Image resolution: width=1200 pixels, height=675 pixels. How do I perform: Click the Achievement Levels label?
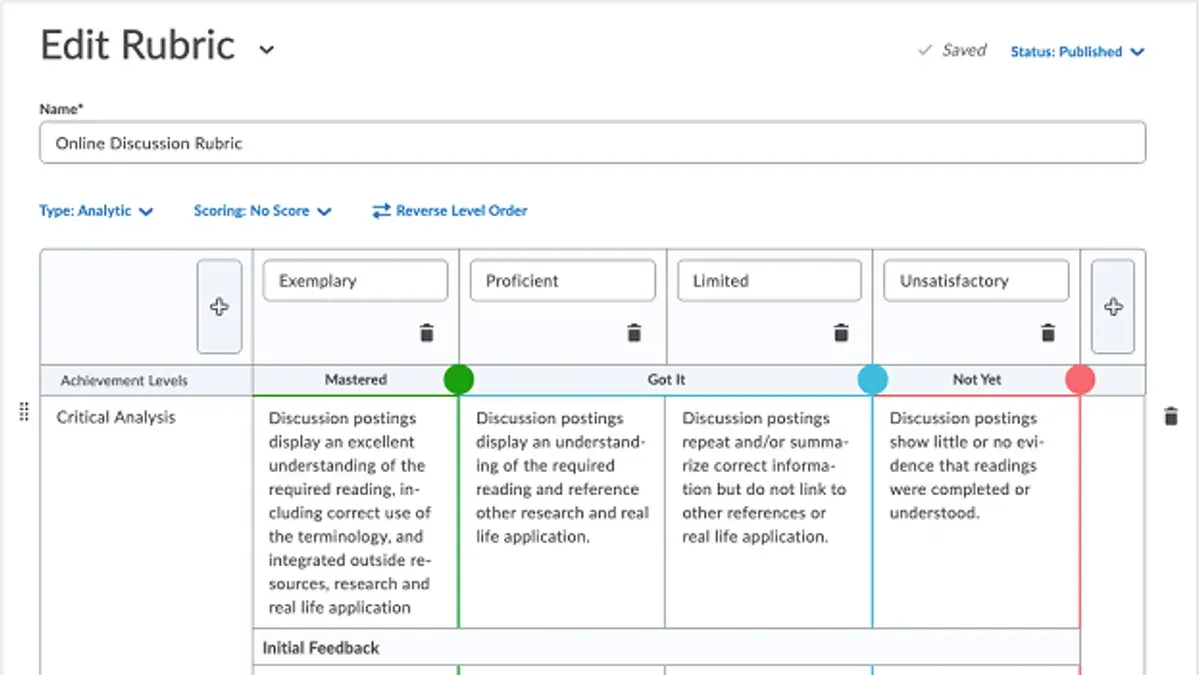pos(124,381)
